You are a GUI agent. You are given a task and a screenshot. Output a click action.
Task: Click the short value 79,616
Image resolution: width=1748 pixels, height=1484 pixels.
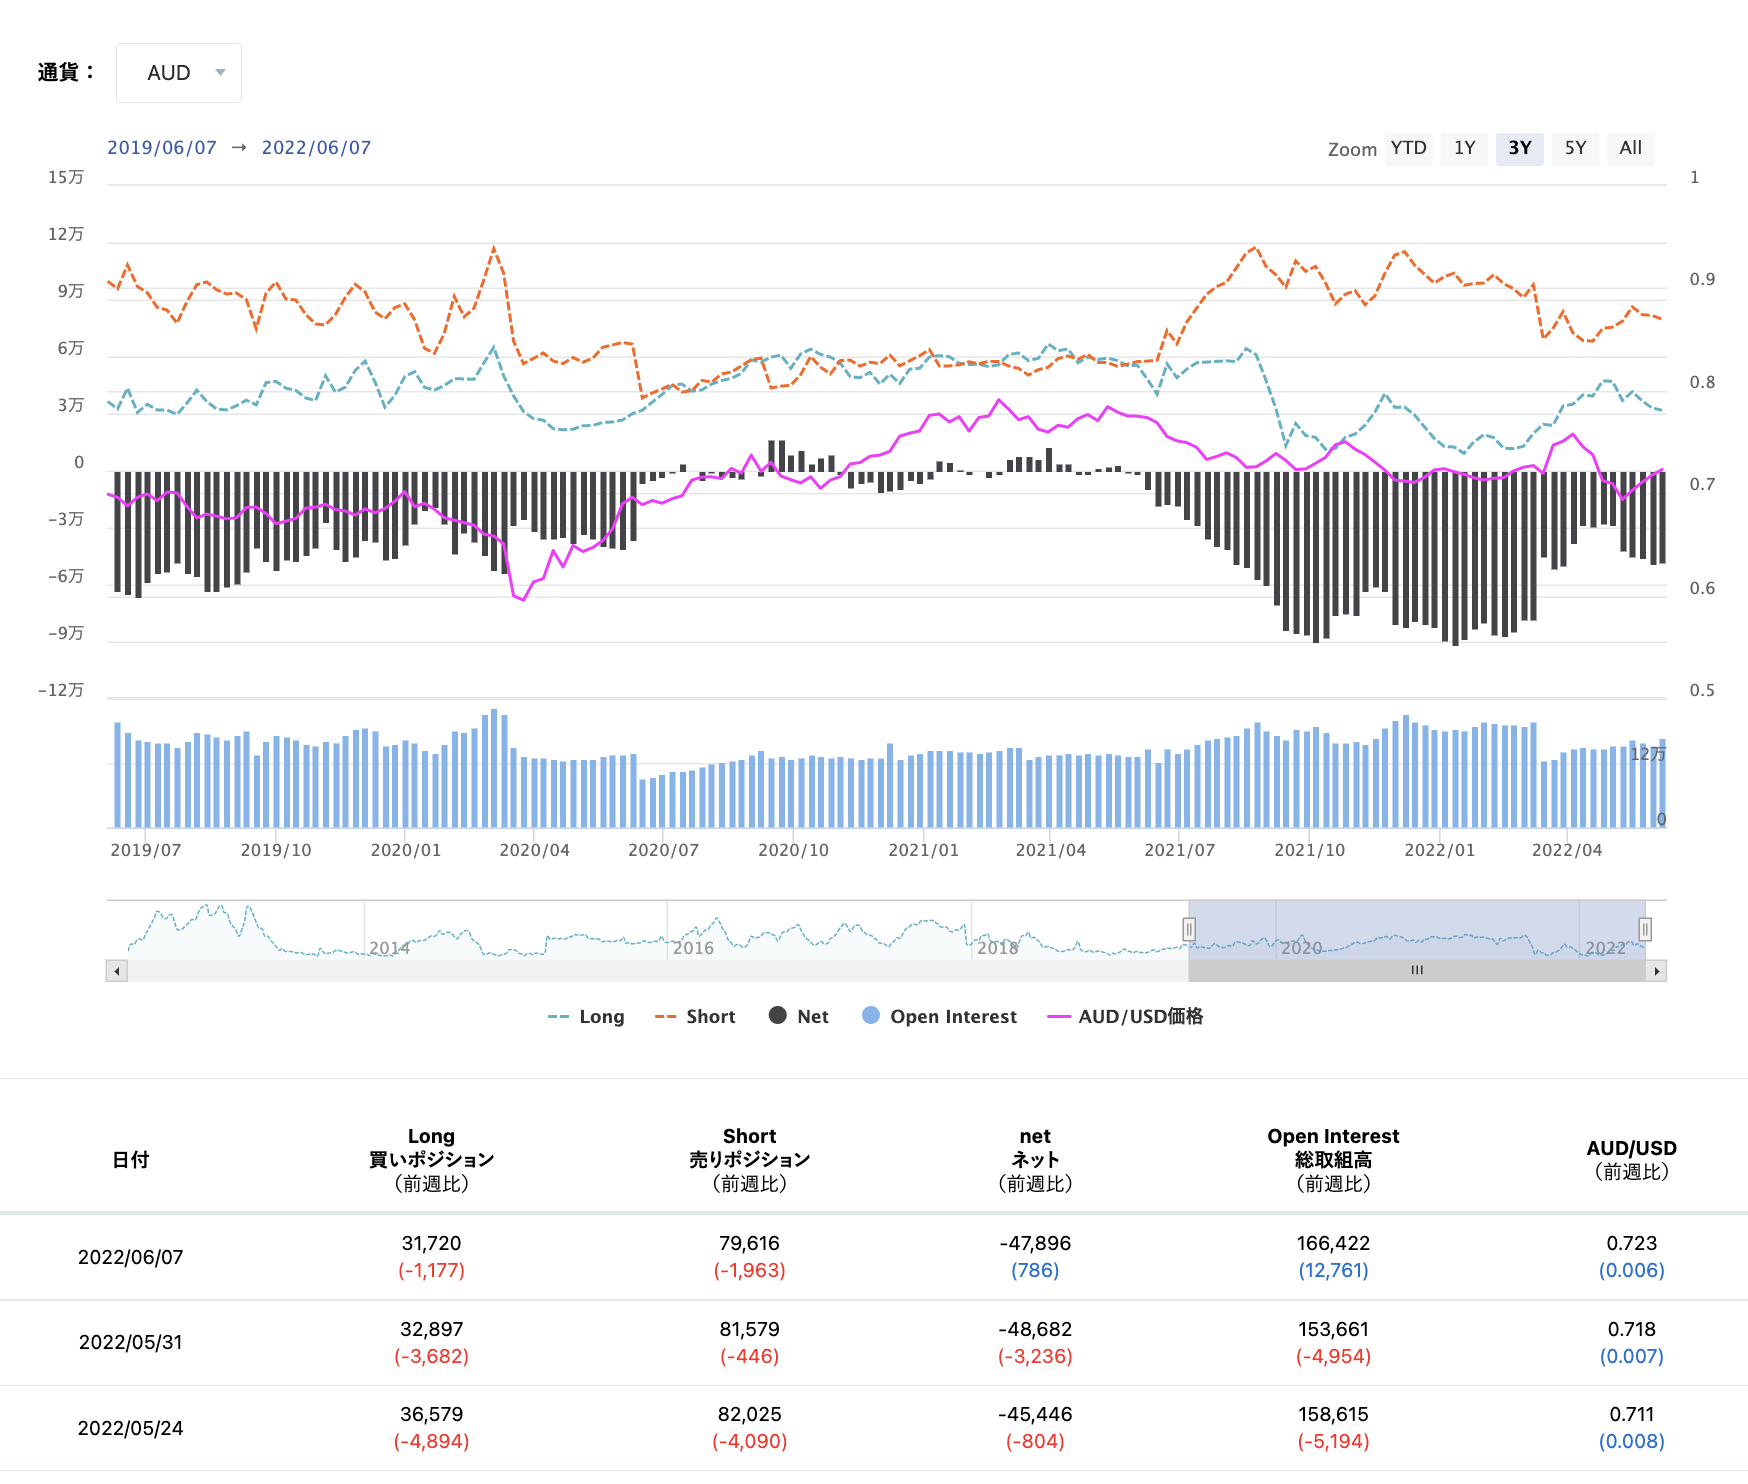point(749,1244)
